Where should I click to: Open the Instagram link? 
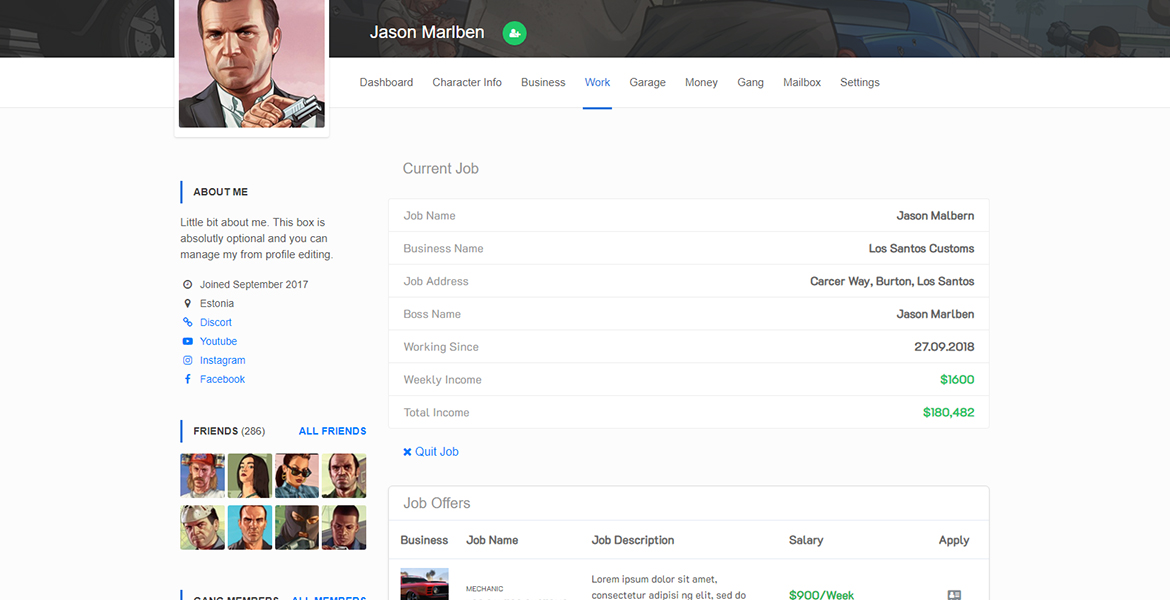(222, 360)
